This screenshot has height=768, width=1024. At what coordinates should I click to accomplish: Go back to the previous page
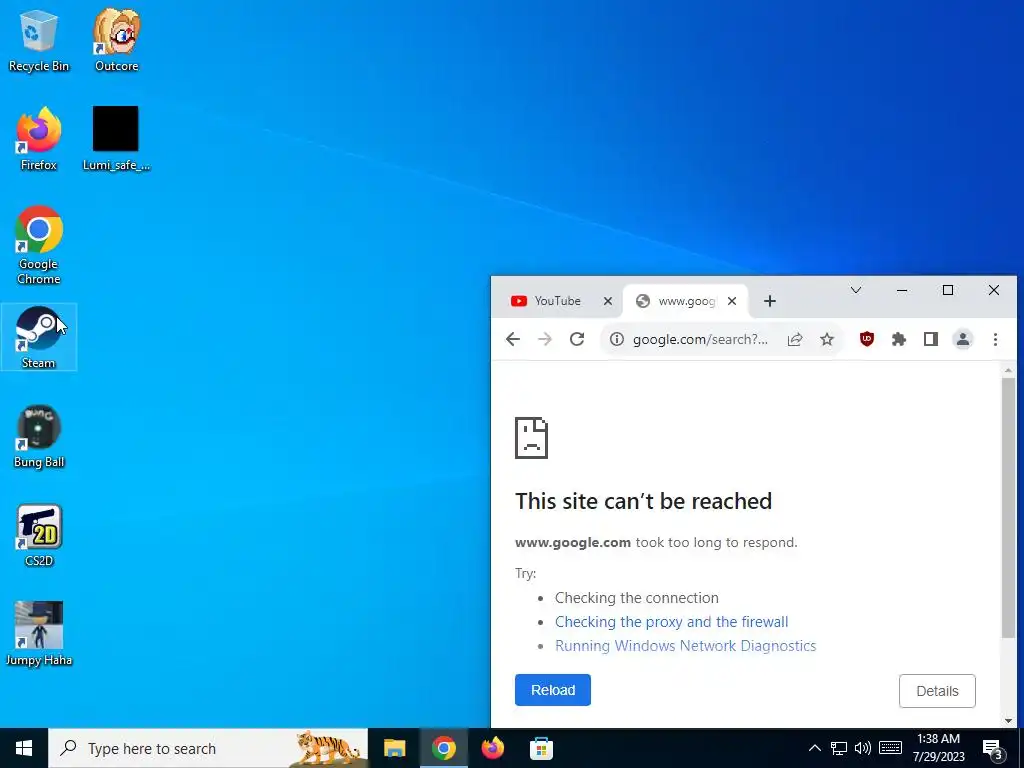[513, 339]
